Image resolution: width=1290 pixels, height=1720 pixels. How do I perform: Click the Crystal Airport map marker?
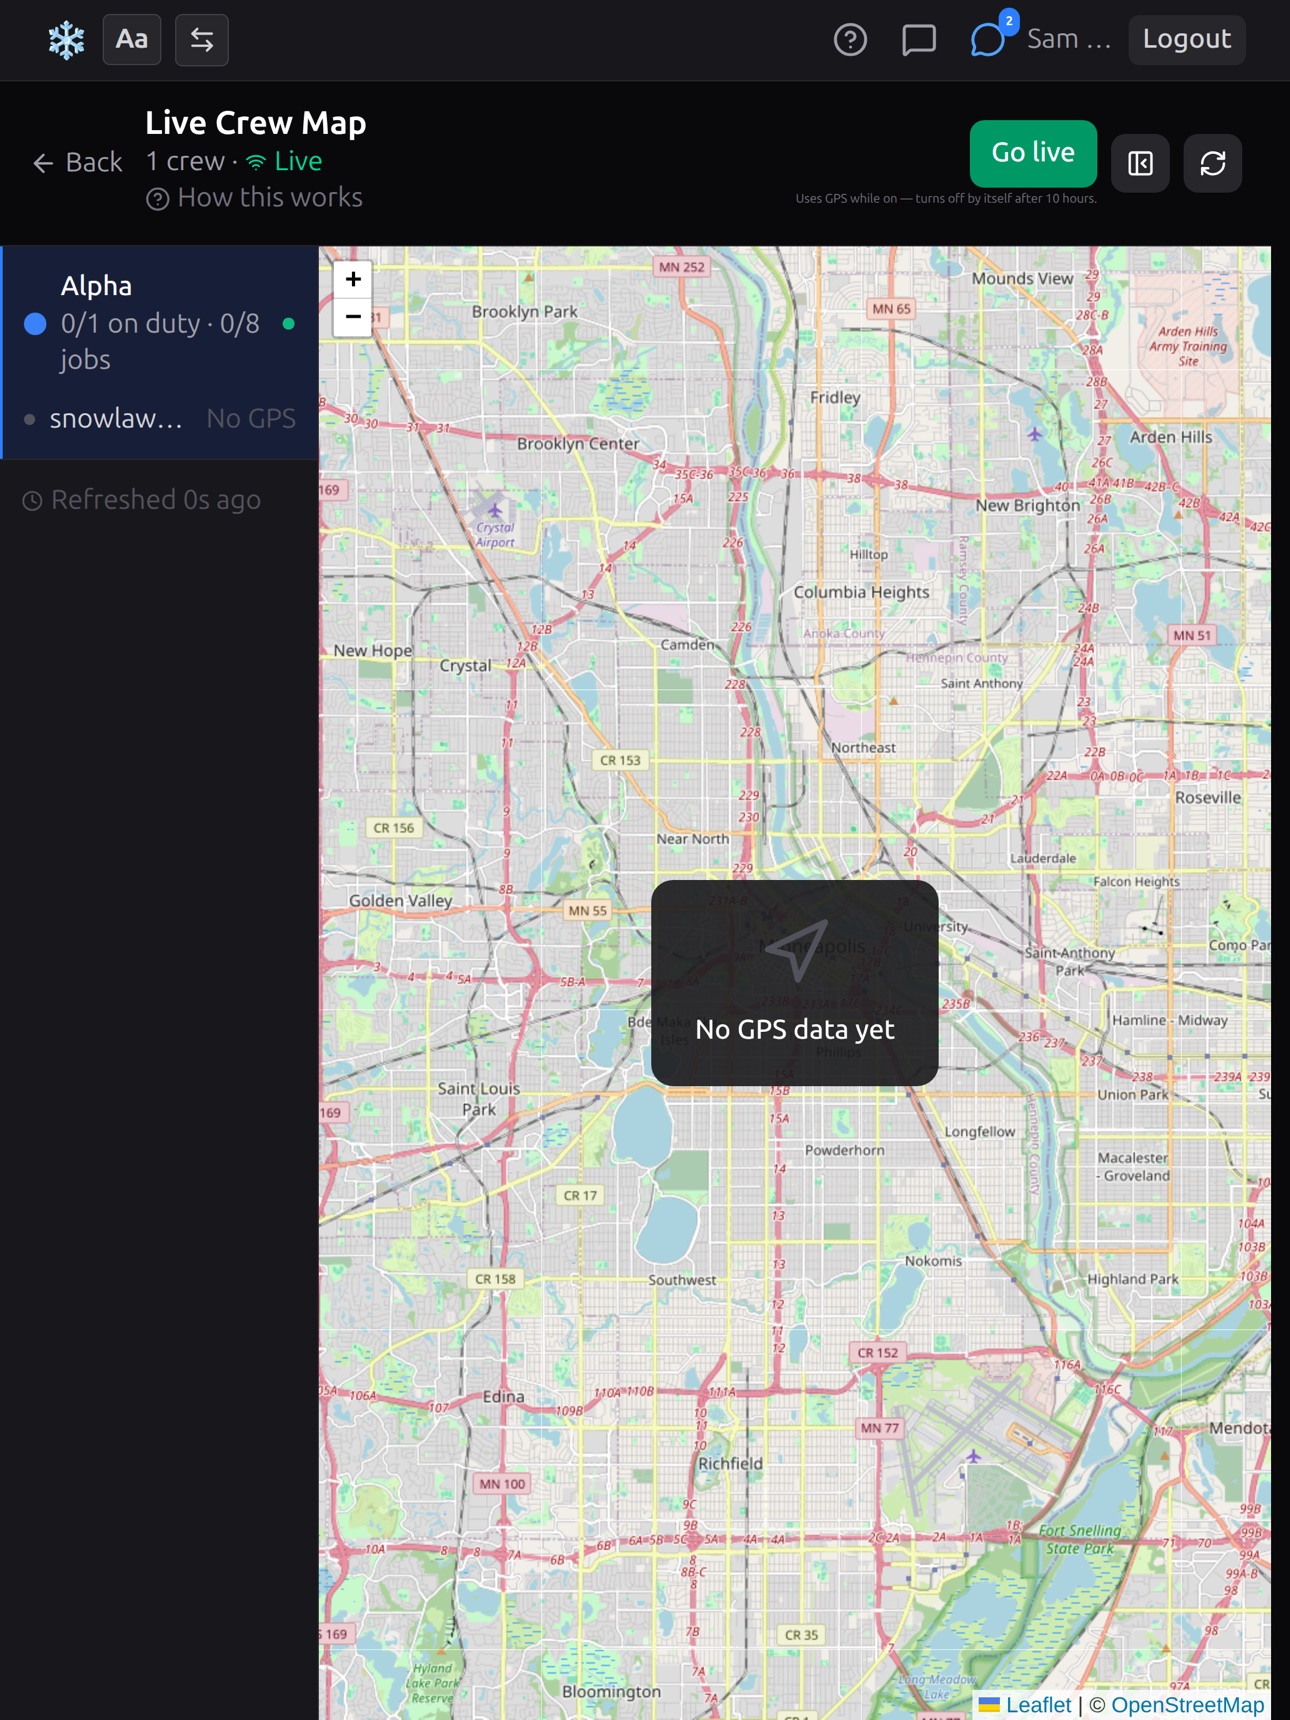[x=494, y=510]
